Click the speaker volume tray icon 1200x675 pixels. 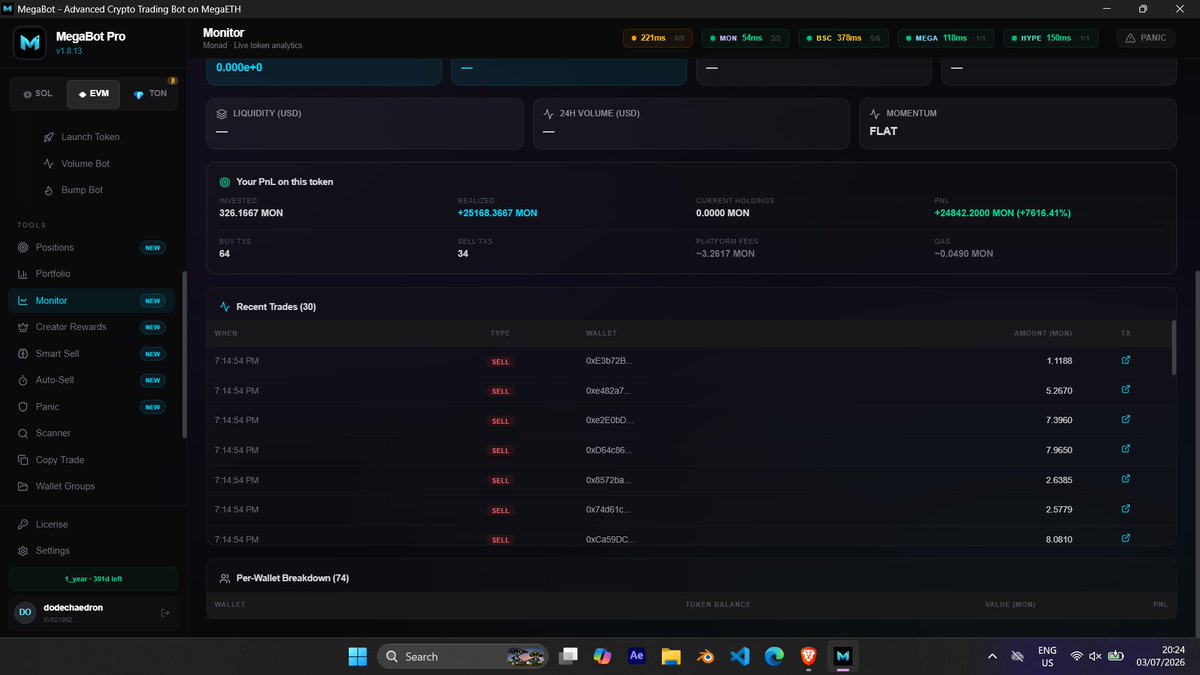pyautogui.click(x=1096, y=656)
